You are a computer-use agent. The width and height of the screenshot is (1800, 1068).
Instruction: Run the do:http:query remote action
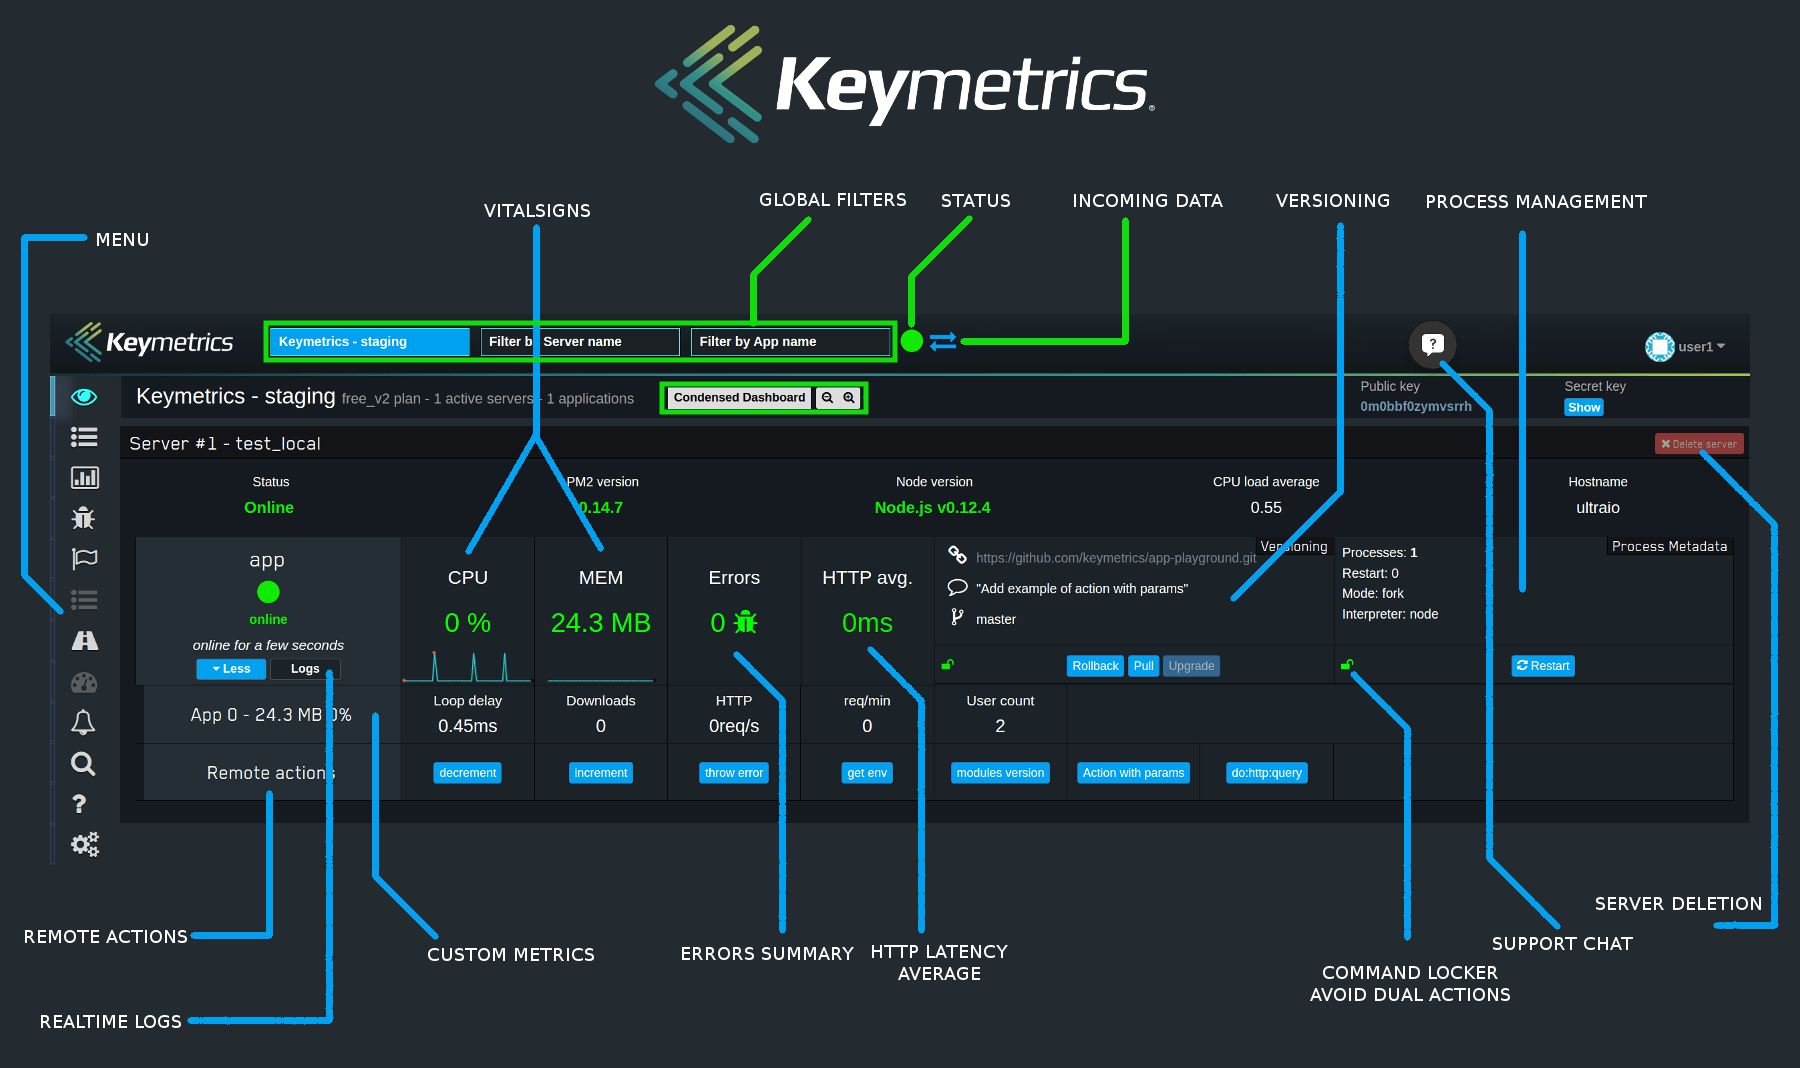(1267, 773)
